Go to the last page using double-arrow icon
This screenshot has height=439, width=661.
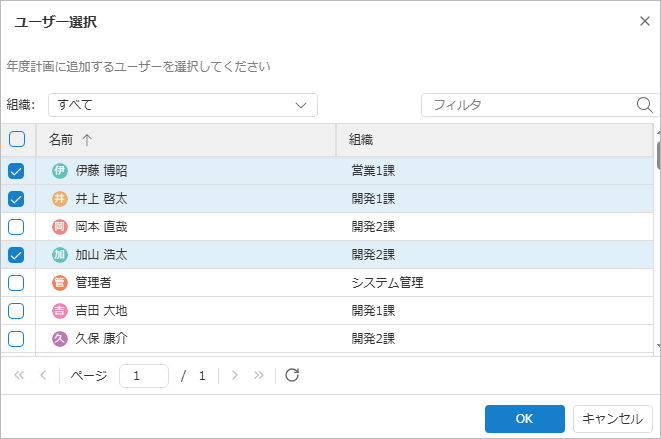[x=259, y=375]
